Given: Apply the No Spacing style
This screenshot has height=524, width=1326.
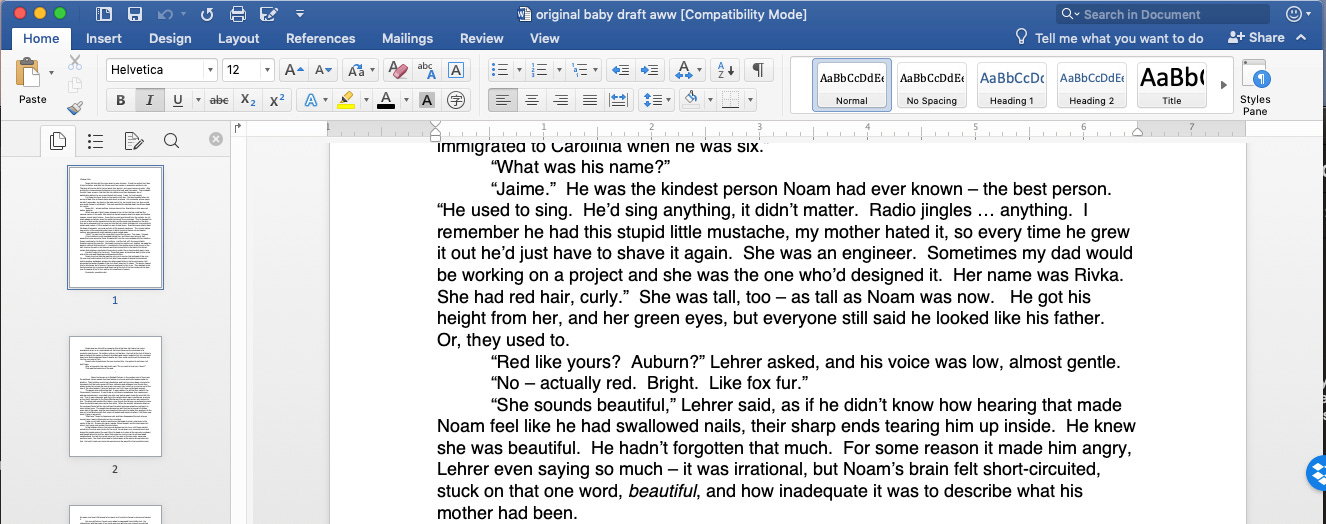Looking at the screenshot, I should click(932, 85).
